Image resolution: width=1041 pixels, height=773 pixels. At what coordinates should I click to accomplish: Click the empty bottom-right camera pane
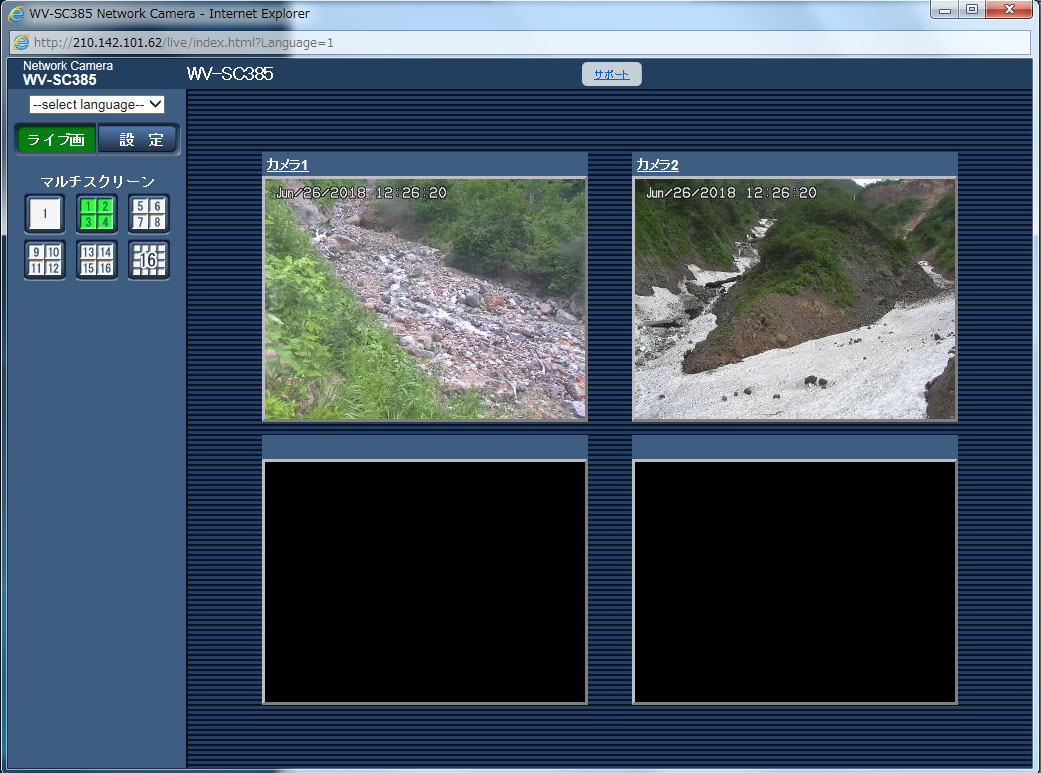coord(795,582)
